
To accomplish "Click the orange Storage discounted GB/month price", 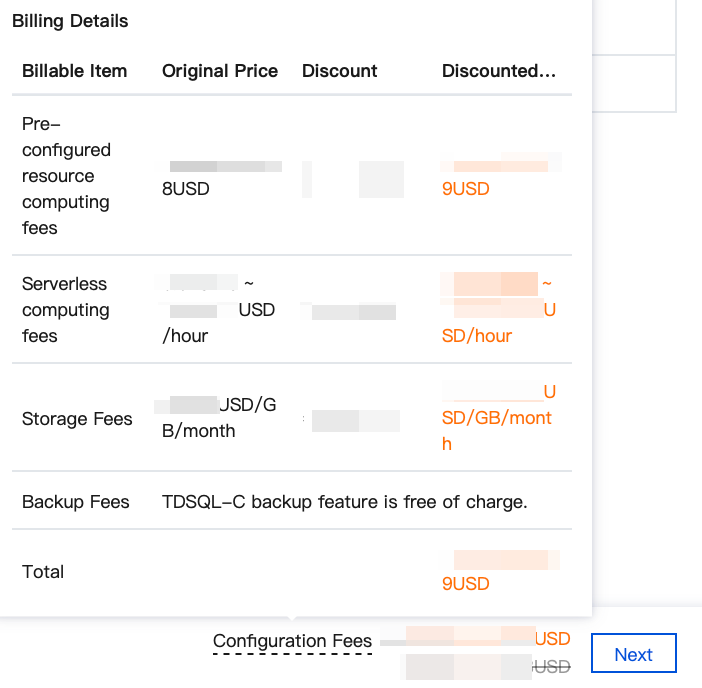I will [x=498, y=417].
